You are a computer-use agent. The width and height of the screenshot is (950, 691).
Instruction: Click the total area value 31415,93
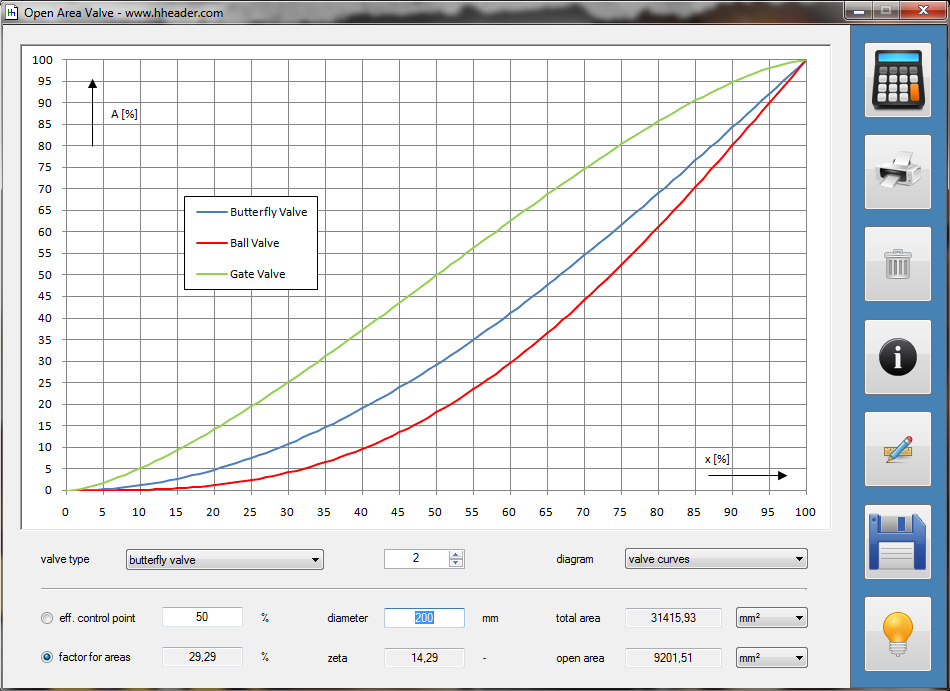tap(673, 618)
